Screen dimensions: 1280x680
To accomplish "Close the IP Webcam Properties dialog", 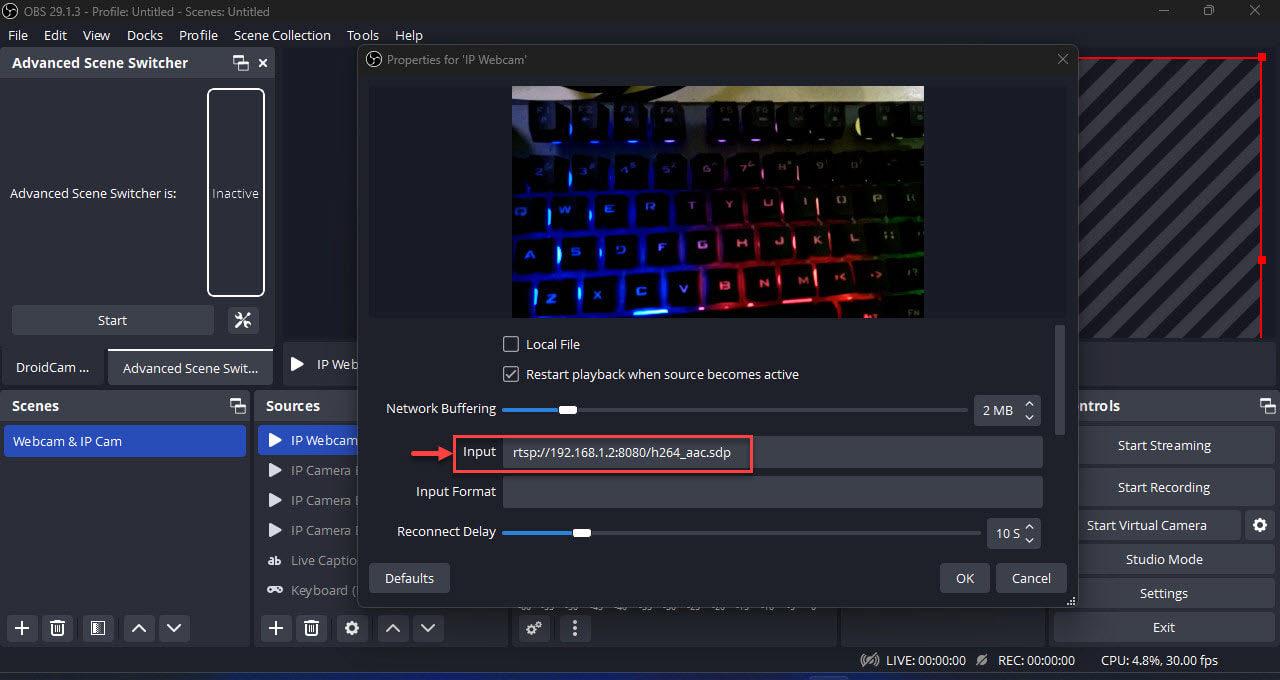I will (1063, 59).
